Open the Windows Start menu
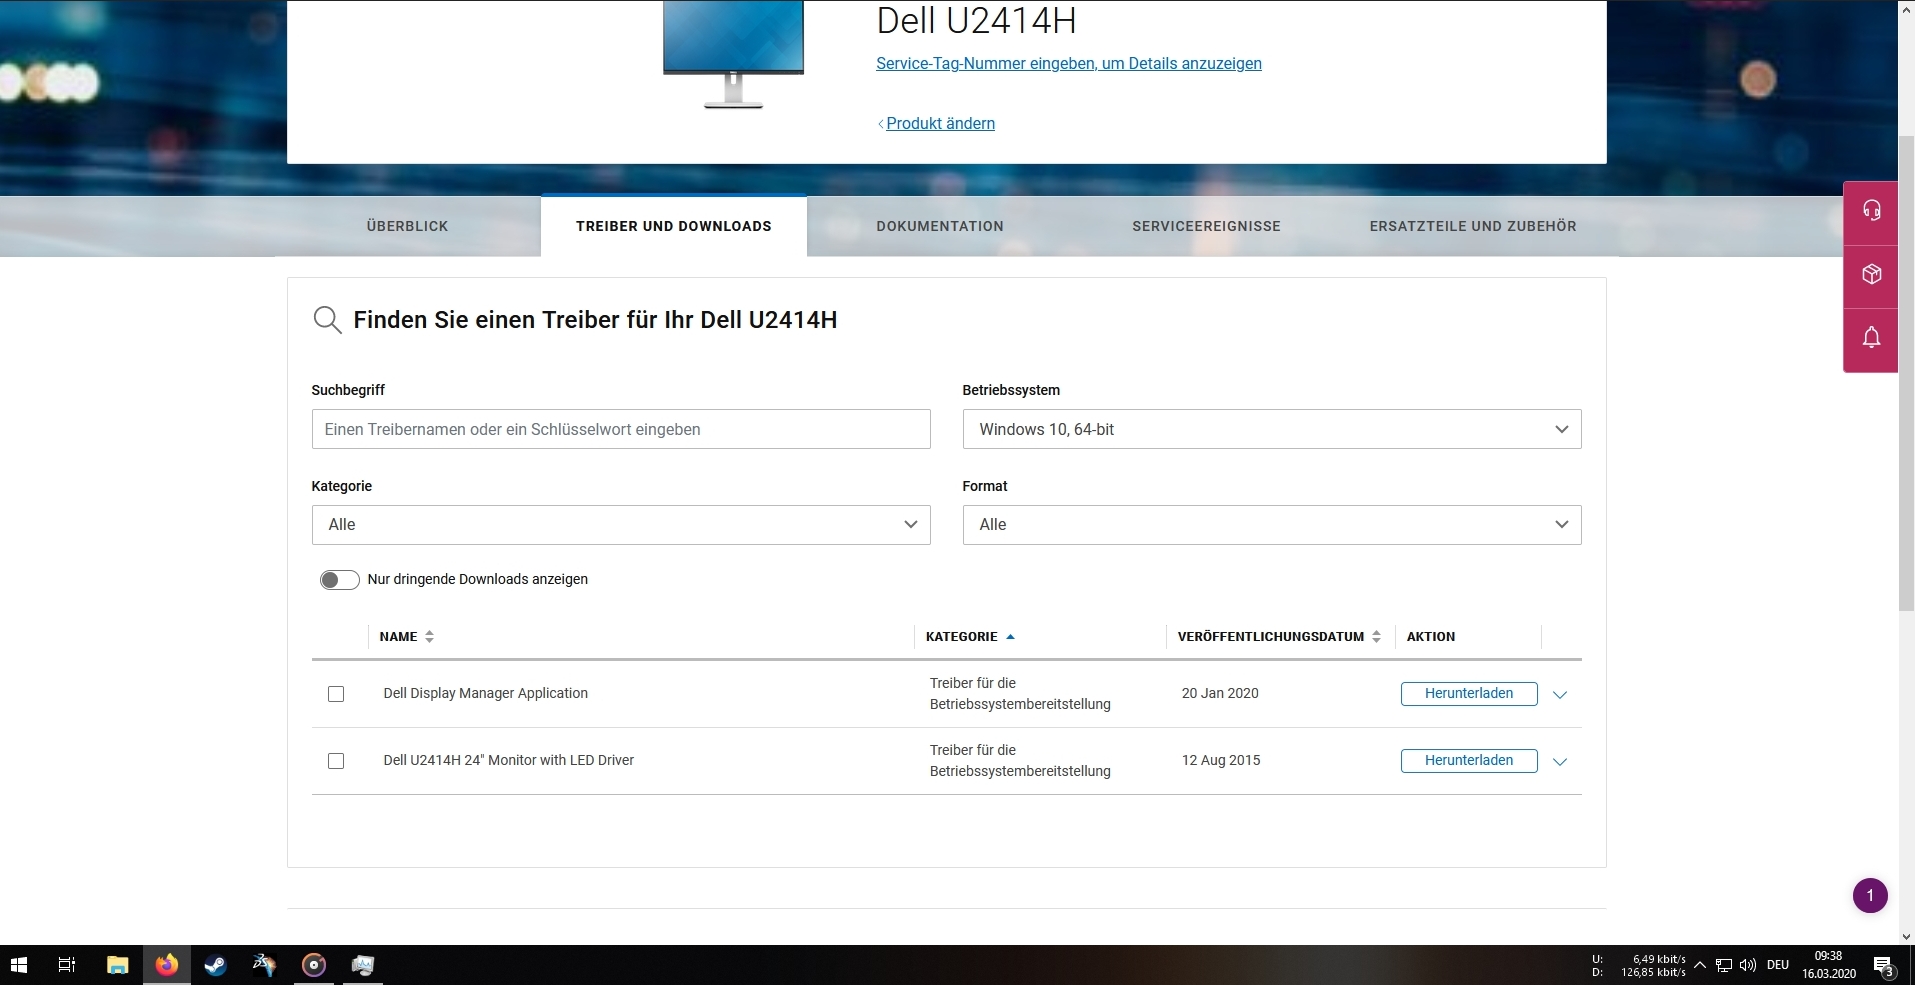The image size is (1915, 985). pyautogui.click(x=19, y=965)
